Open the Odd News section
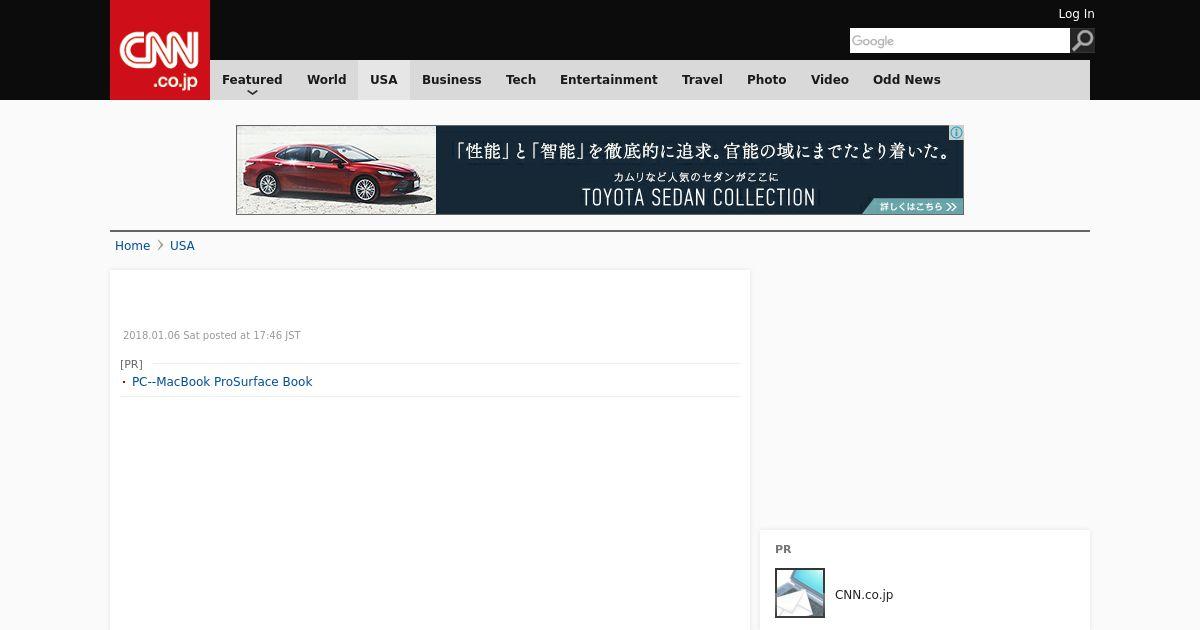Viewport: 1200px width, 630px height. pyautogui.click(x=907, y=80)
